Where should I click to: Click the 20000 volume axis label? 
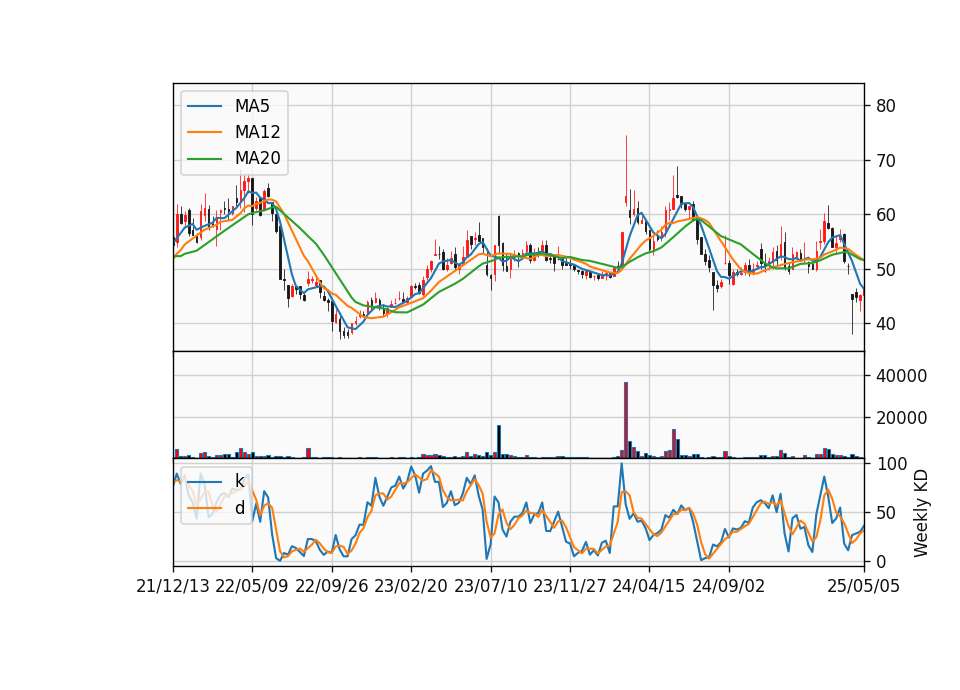(x=901, y=418)
